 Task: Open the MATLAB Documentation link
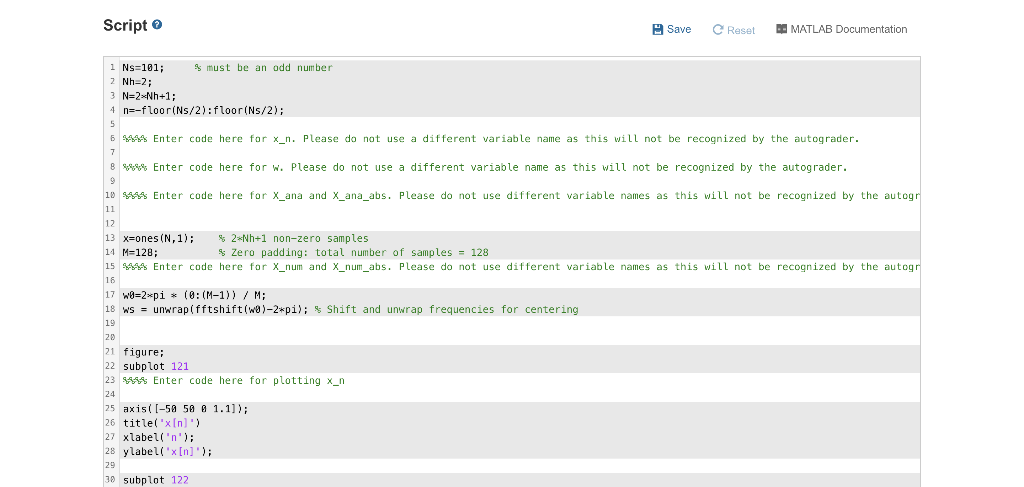(841, 29)
